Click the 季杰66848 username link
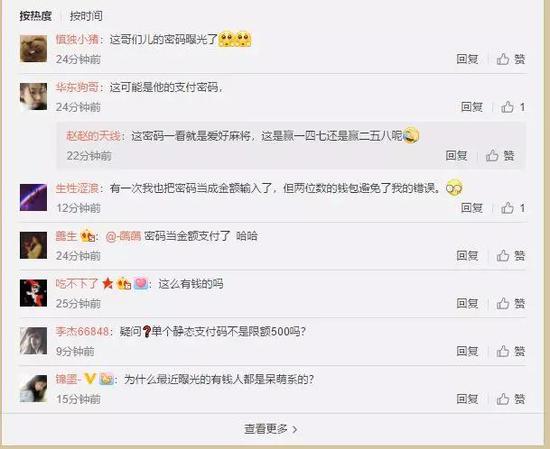 click(82, 331)
